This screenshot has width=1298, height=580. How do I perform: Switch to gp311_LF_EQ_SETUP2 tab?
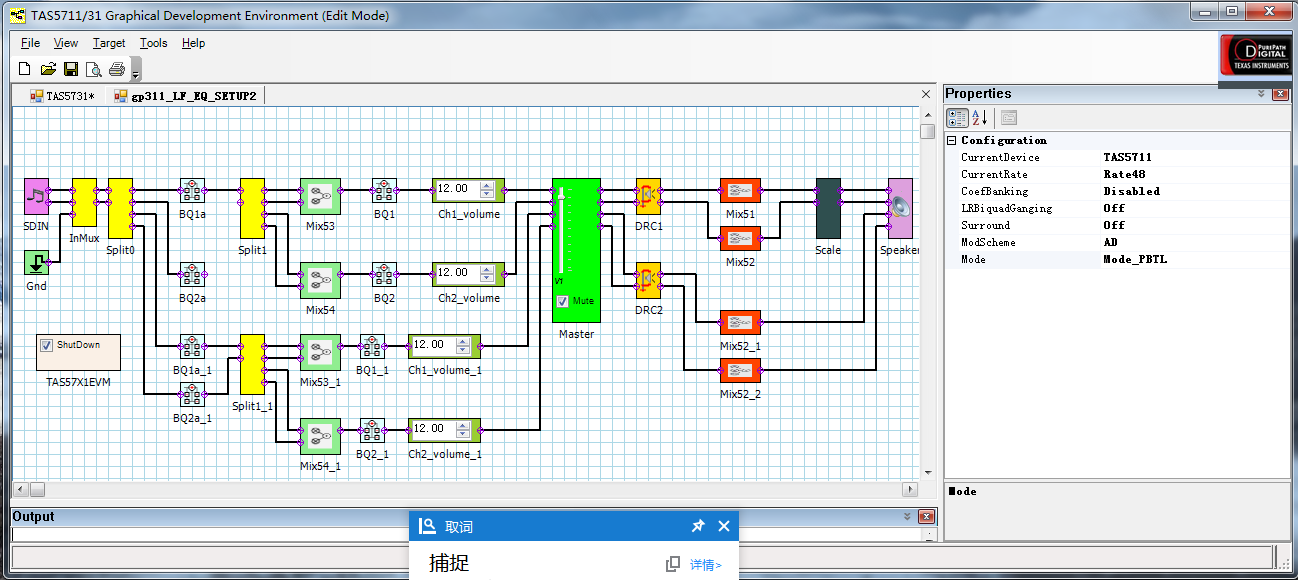tap(186, 96)
